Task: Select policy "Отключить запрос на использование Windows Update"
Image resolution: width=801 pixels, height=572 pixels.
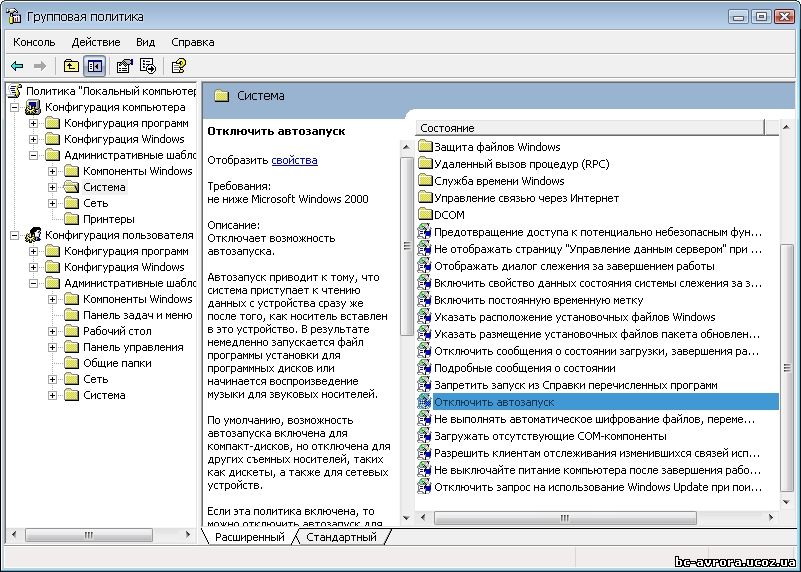Action: coord(598,487)
